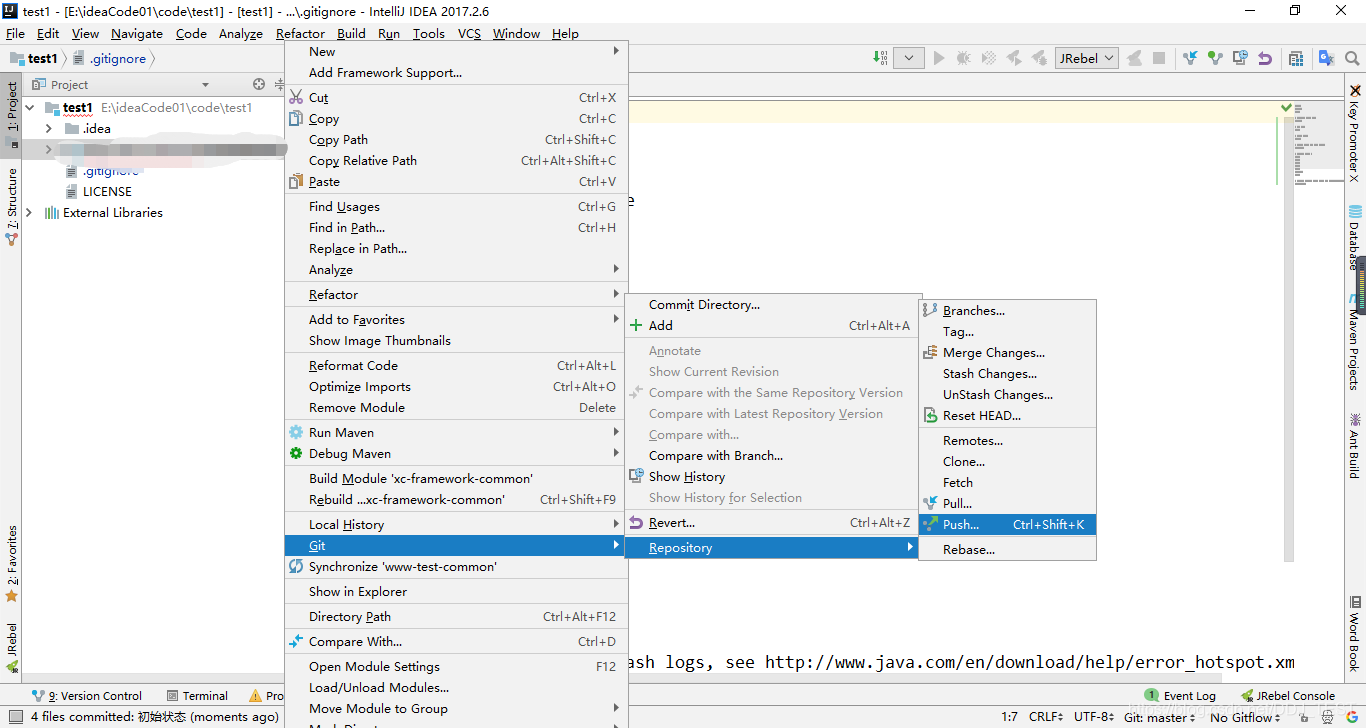1366x728 pixels.
Task: Click the Project panel scroll-from-source icon
Action: tap(259, 84)
